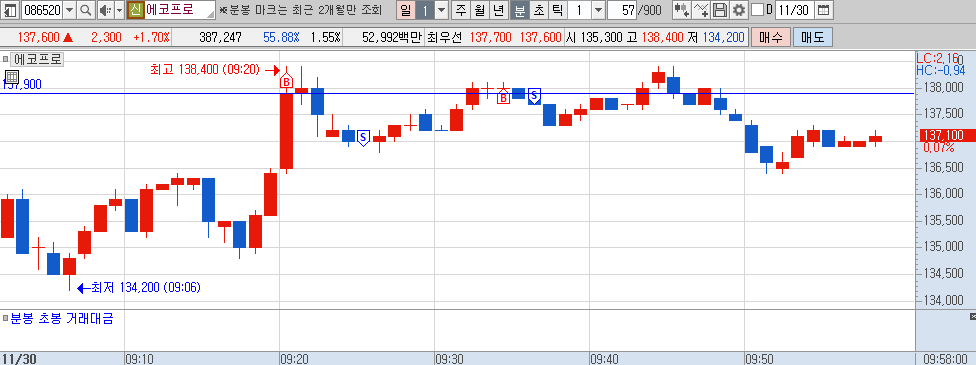Click the change rate +1.70%
This screenshot has width=976, height=365.
[x=151, y=37]
